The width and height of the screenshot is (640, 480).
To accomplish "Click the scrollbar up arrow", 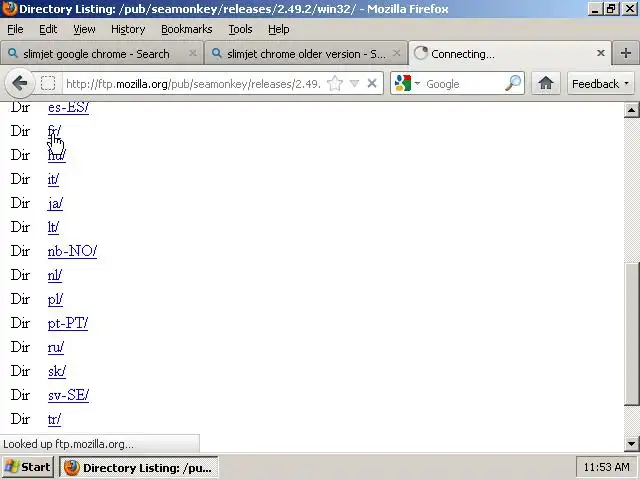I will pyautogui.click(x=631, y=110).
